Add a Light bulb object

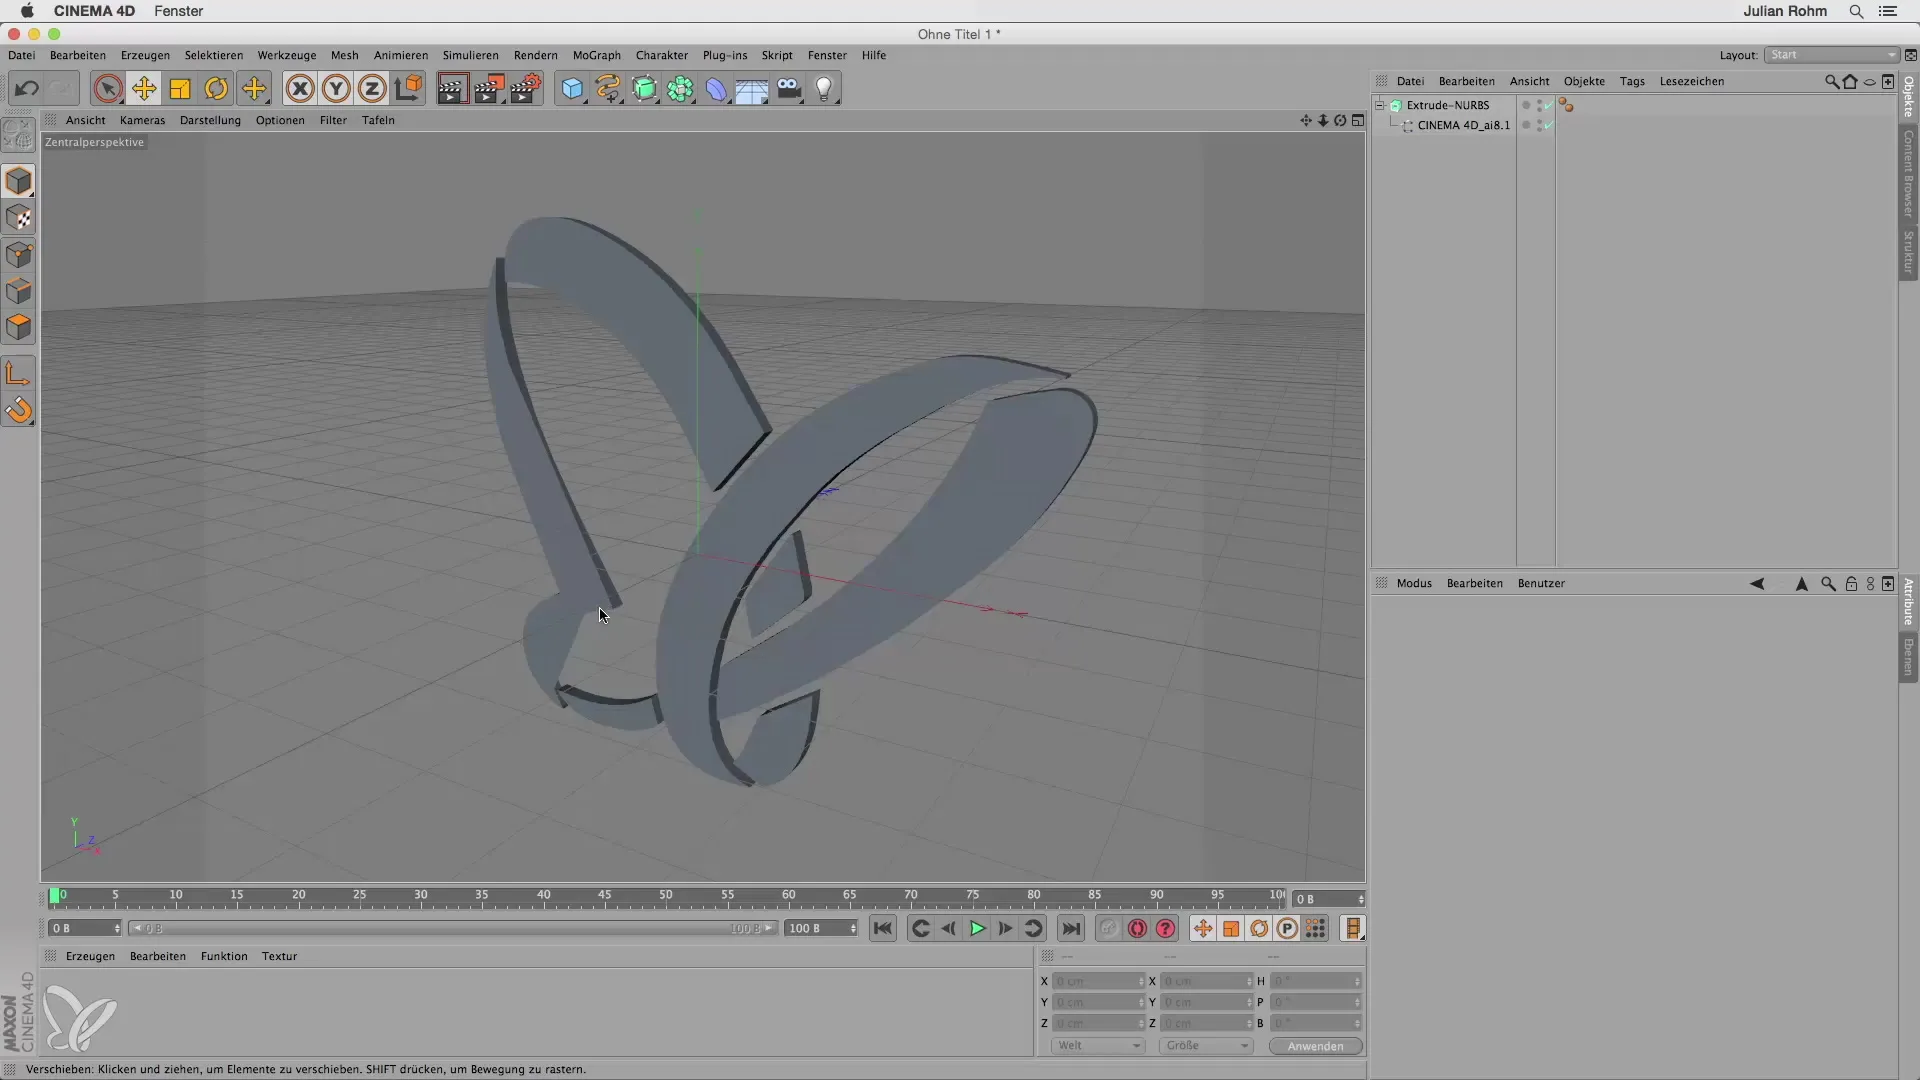pos(824,88)
